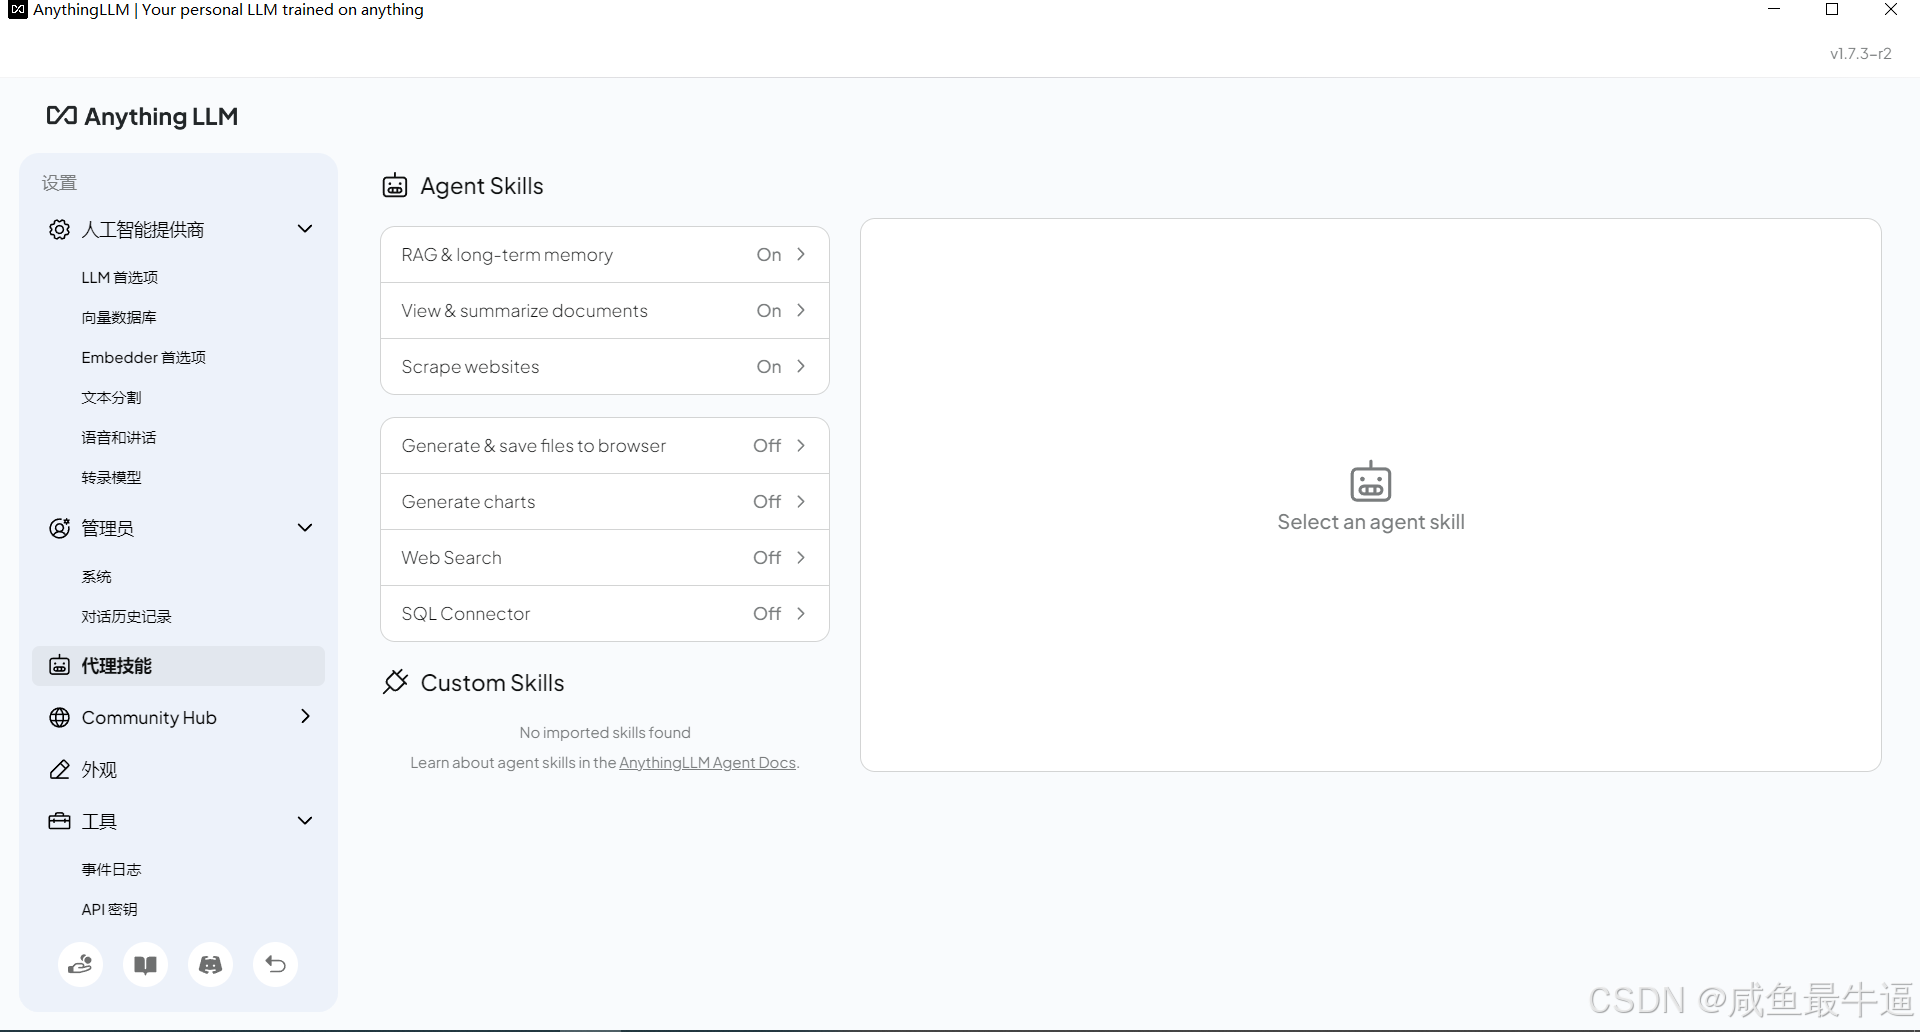Minimize the AnythingLLM window
The image size is (1920, 1032).
click(1774, 10)
